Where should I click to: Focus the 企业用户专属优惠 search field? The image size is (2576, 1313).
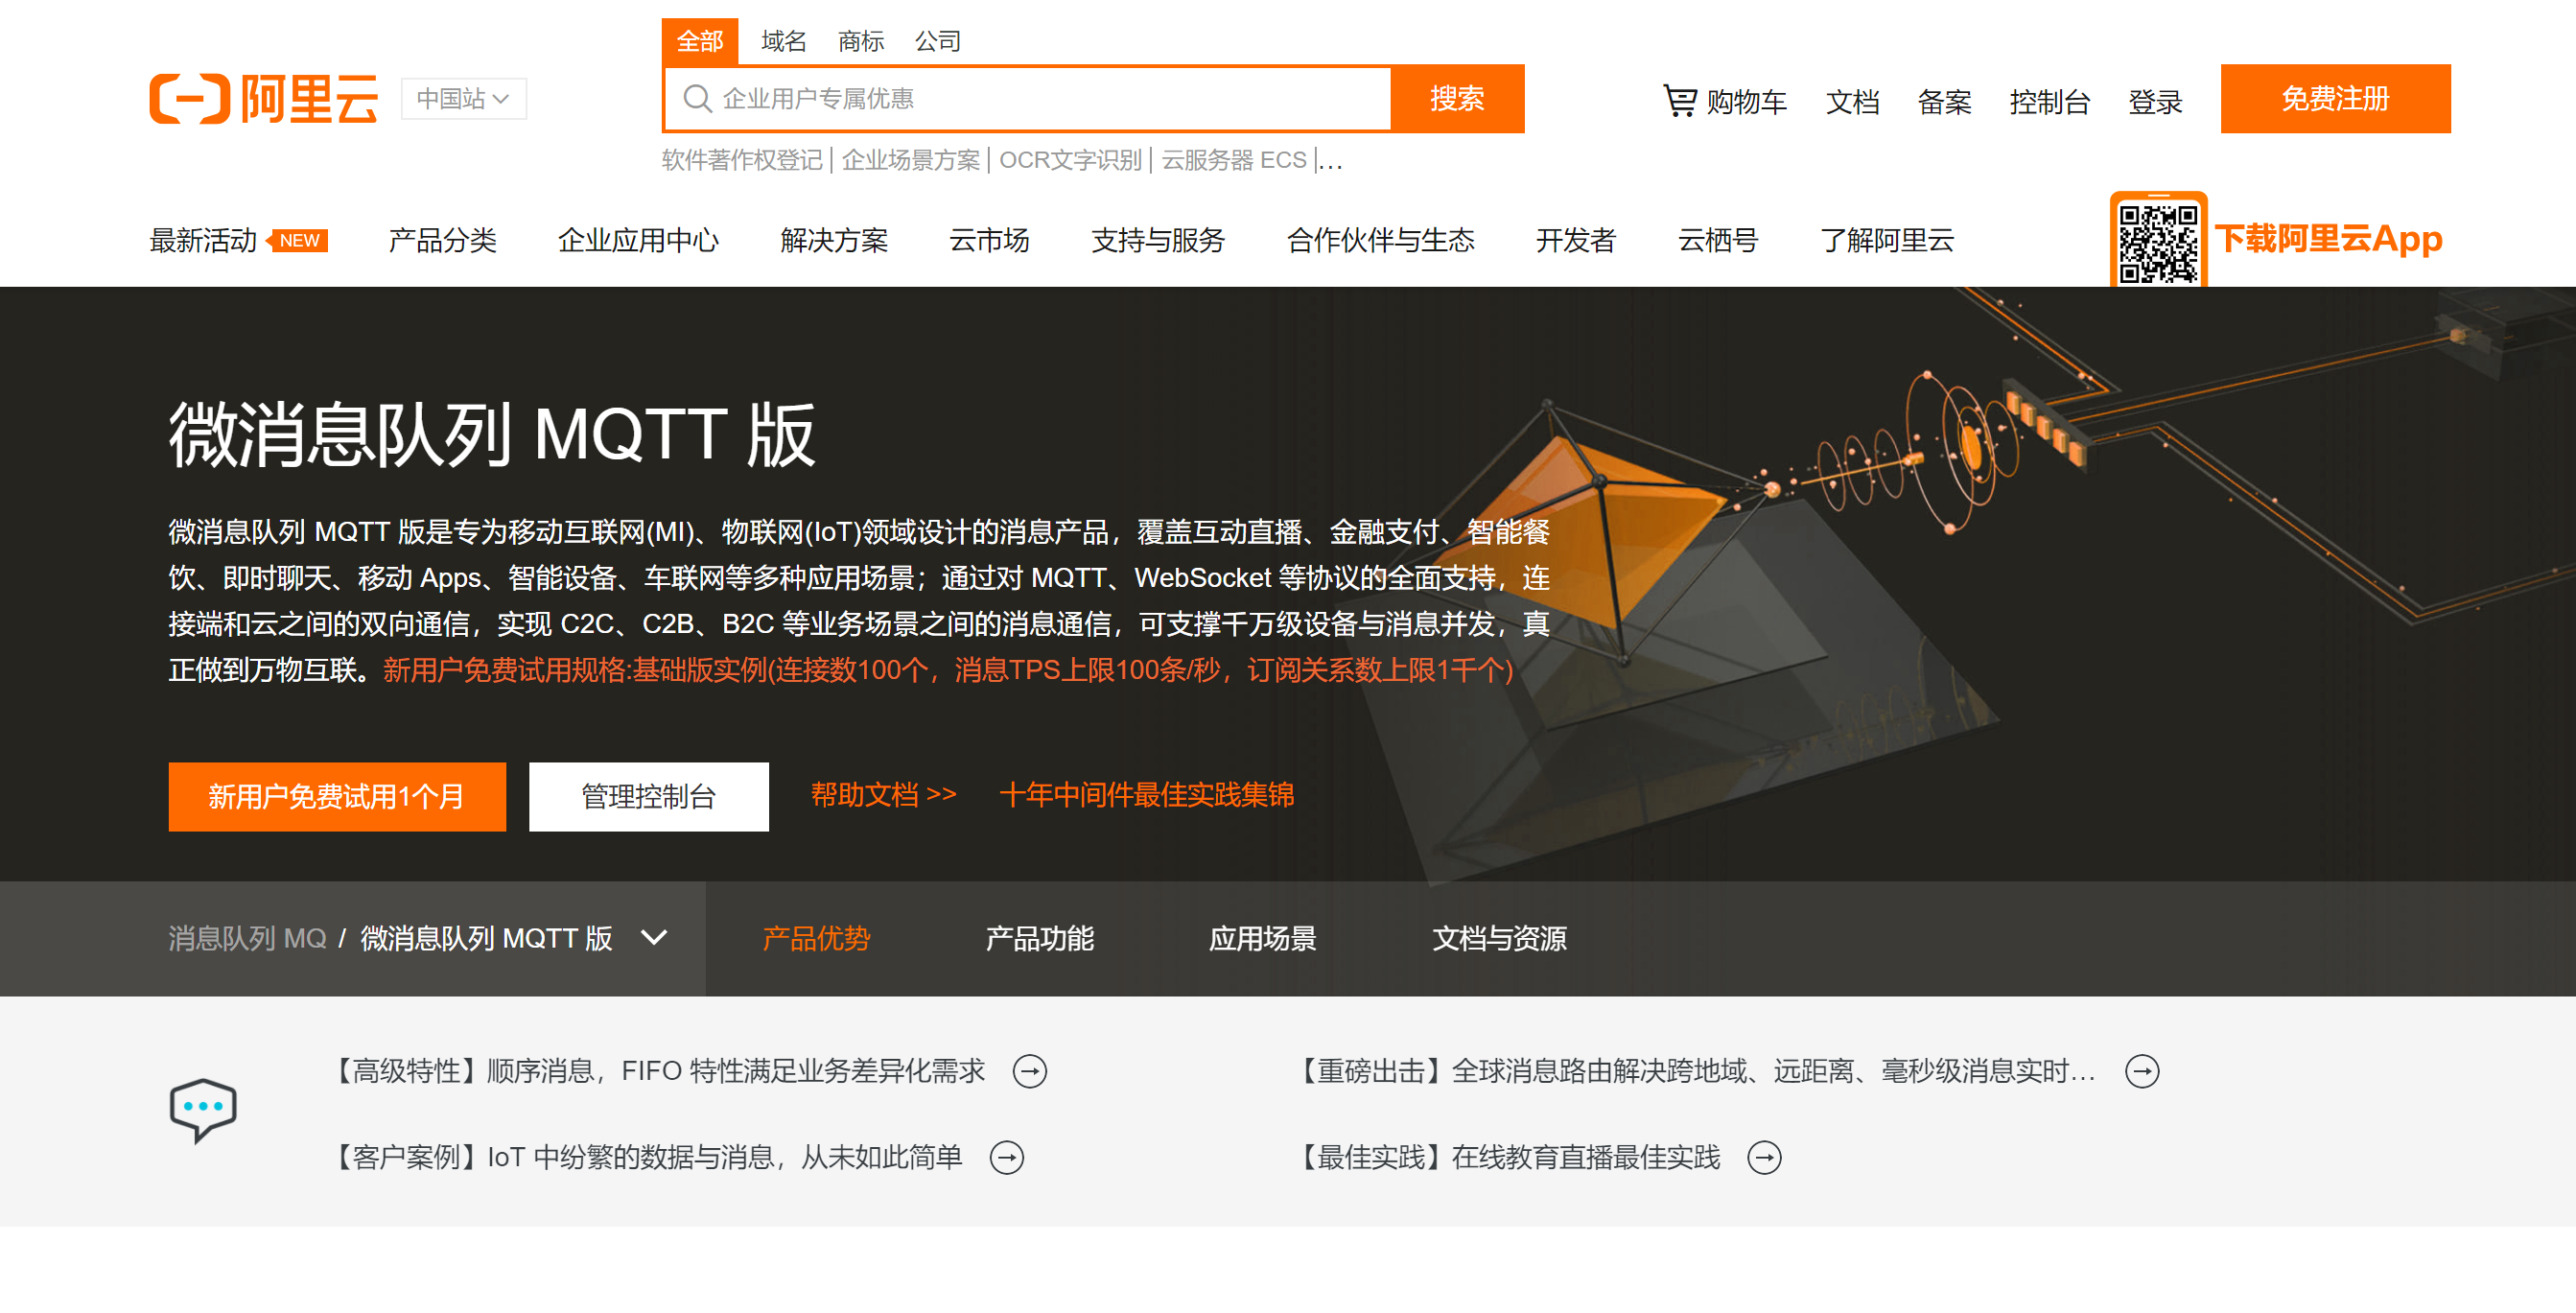[x=1027, y=98]
